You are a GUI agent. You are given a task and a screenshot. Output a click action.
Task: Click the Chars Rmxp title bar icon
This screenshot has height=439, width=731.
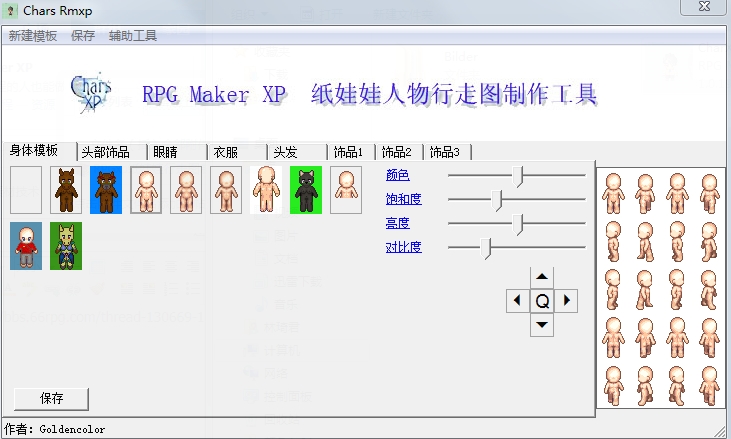(x=10, y=11)
